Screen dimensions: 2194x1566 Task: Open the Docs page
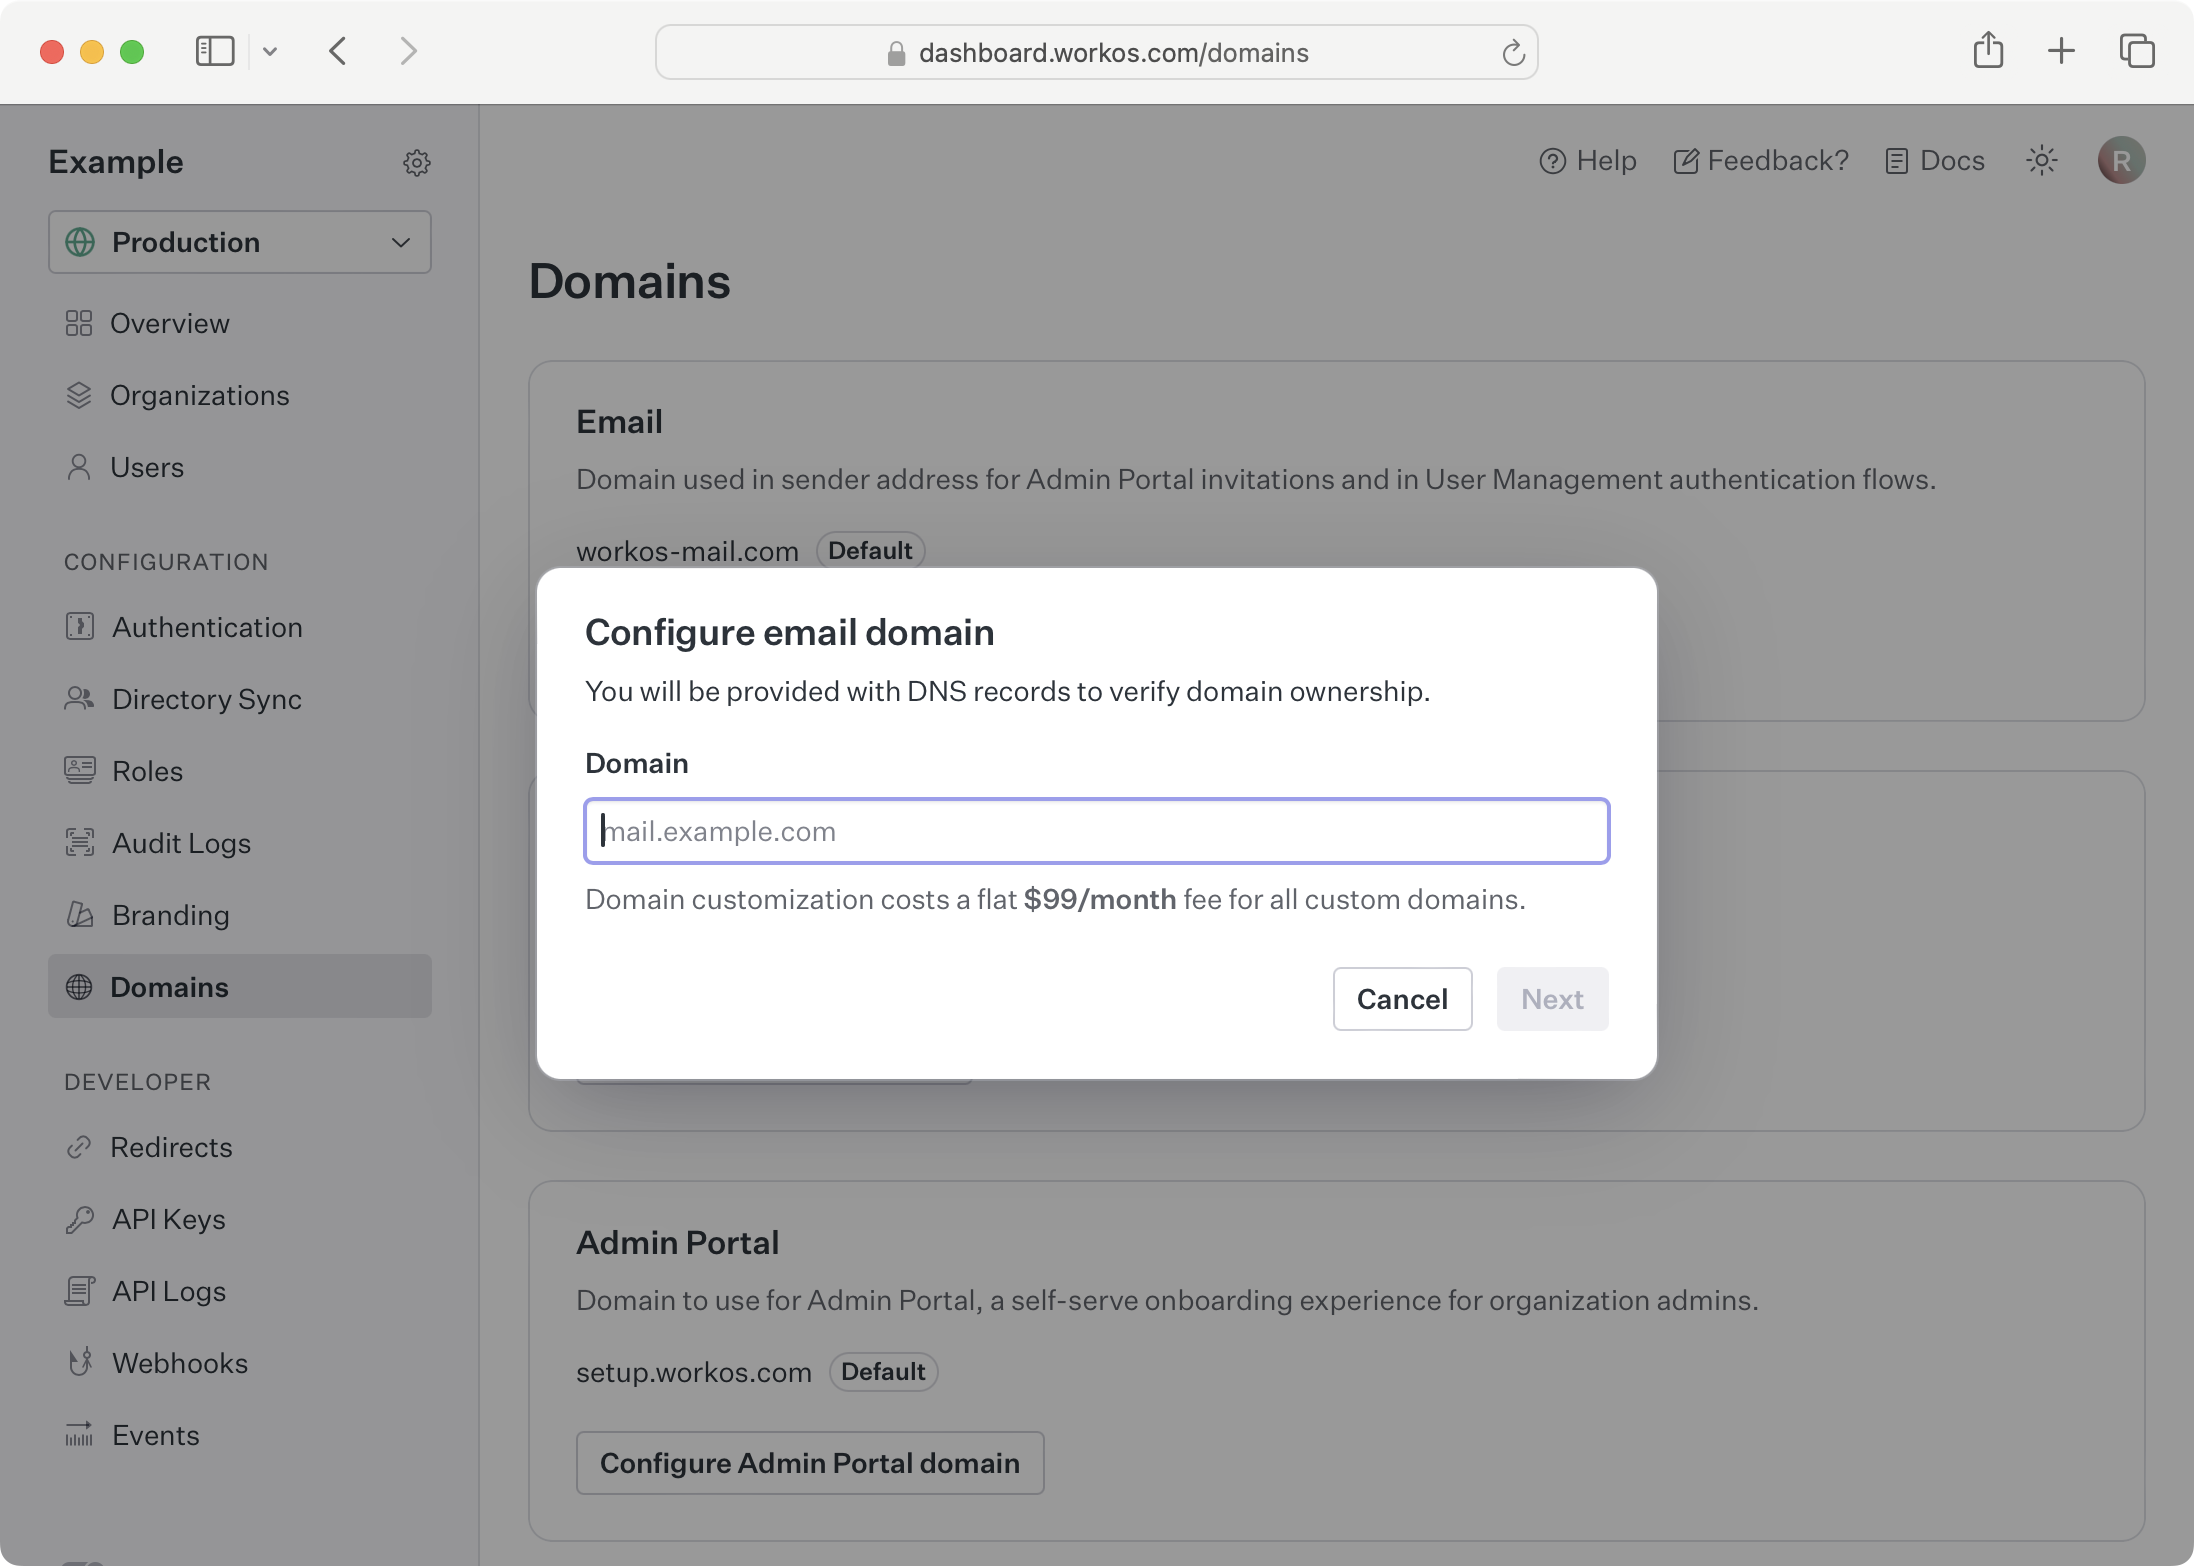[1935, 161]
